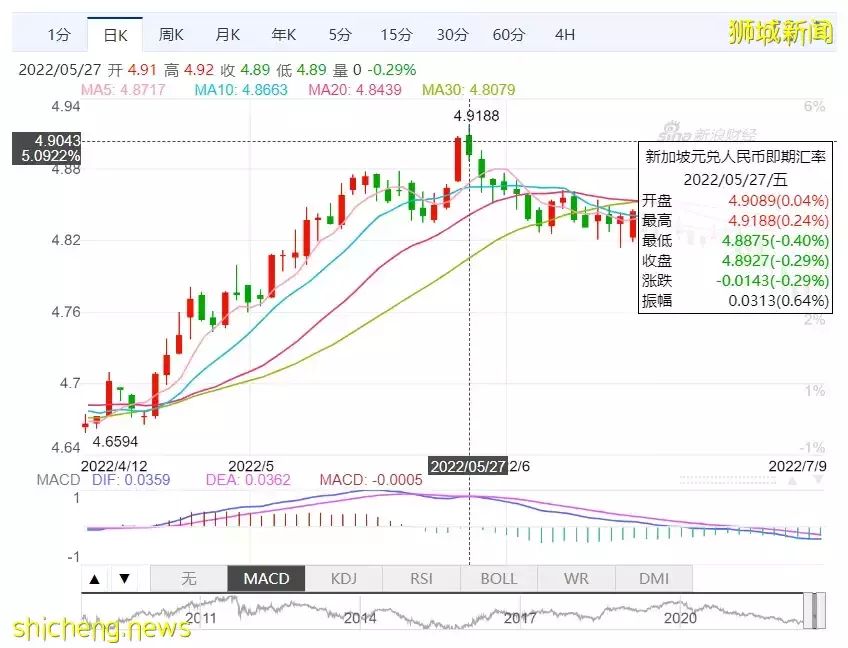
Task: Select the 周K weekly chart tab
Action: point(171,35)
